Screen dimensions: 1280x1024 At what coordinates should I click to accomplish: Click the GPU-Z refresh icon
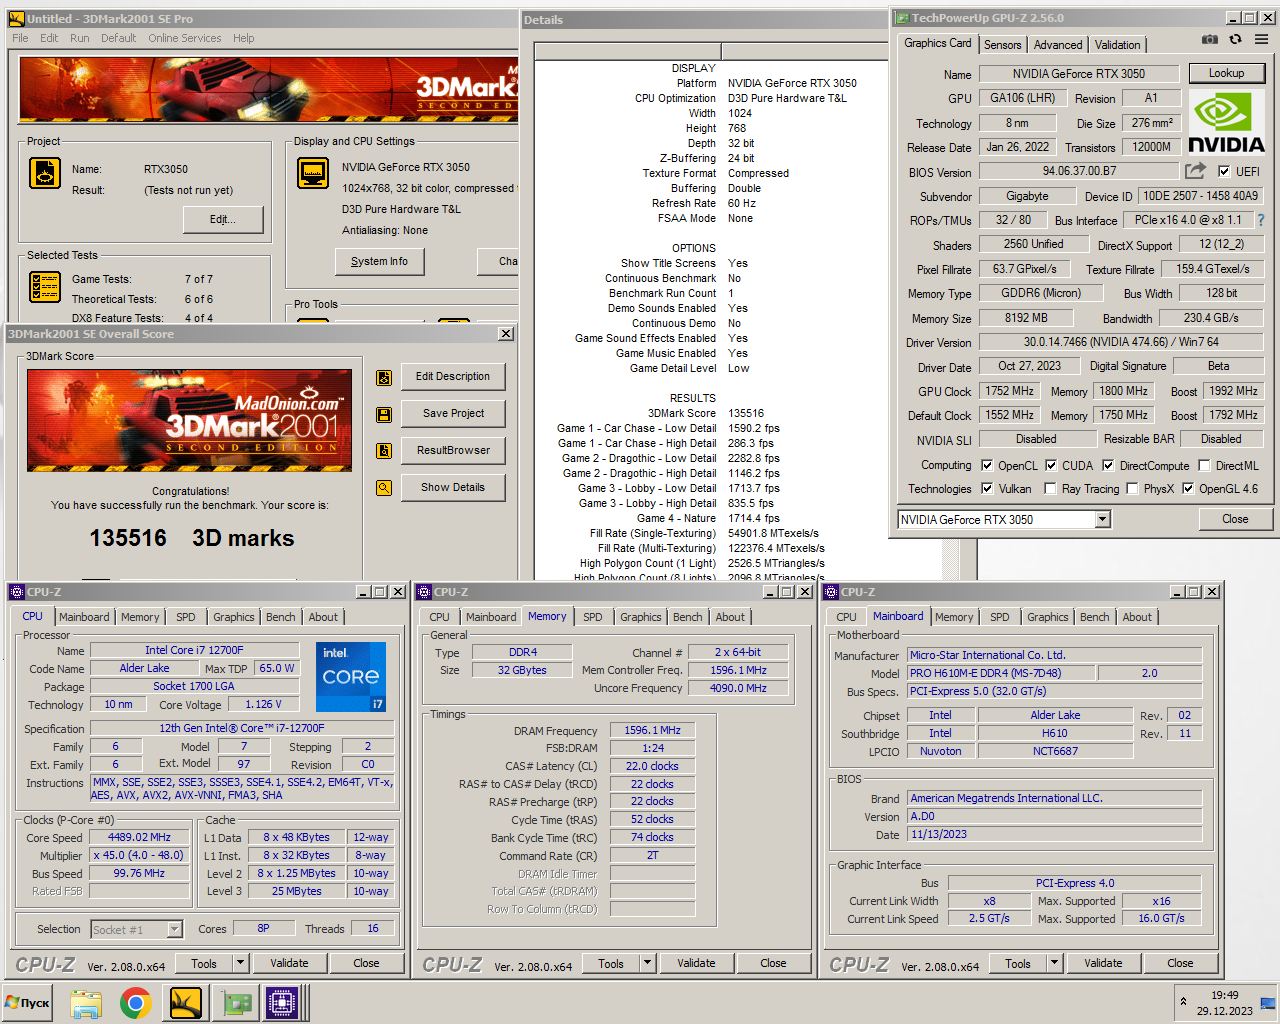click(x=1235, y=39)
